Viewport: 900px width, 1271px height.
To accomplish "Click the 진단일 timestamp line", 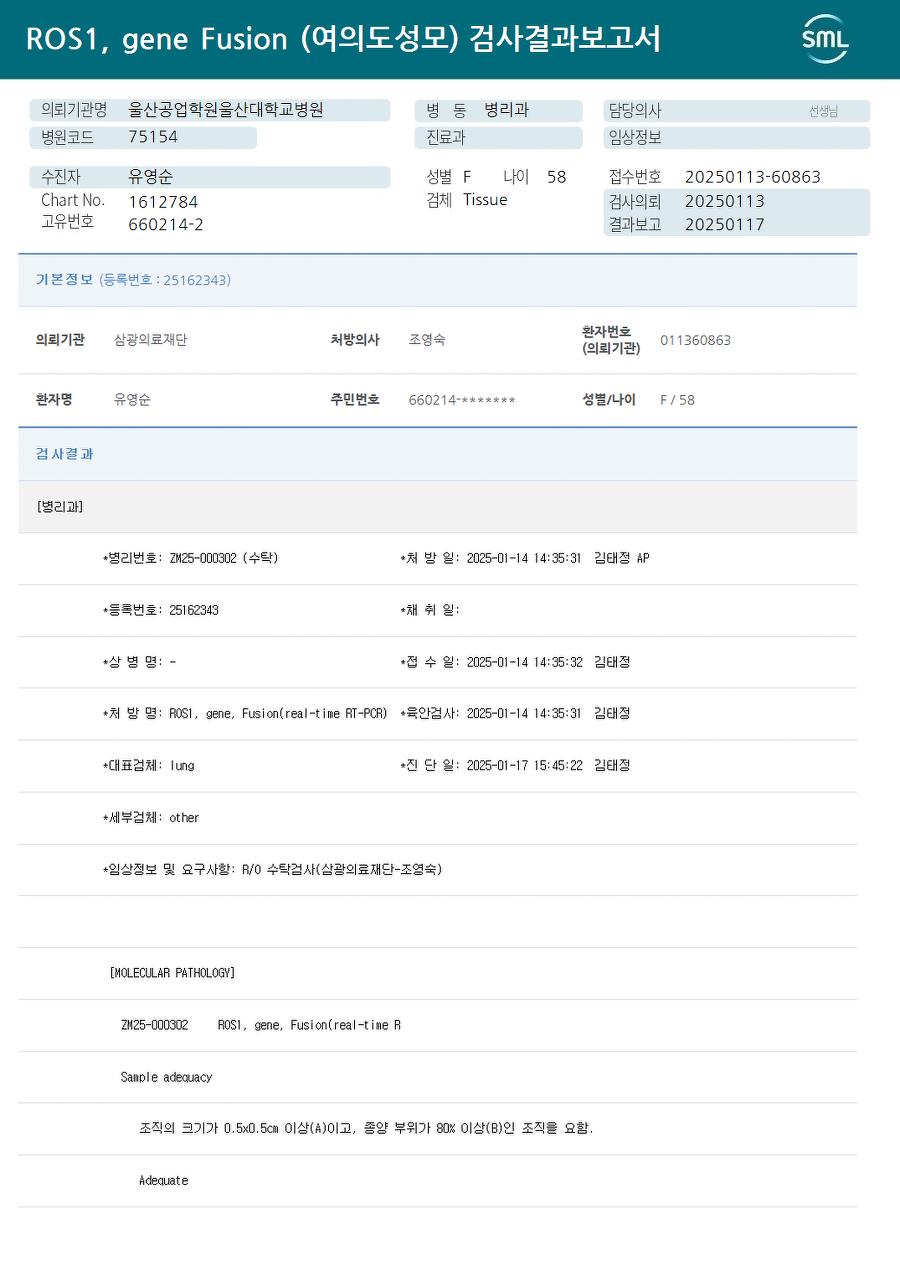I will pos(515,766).
